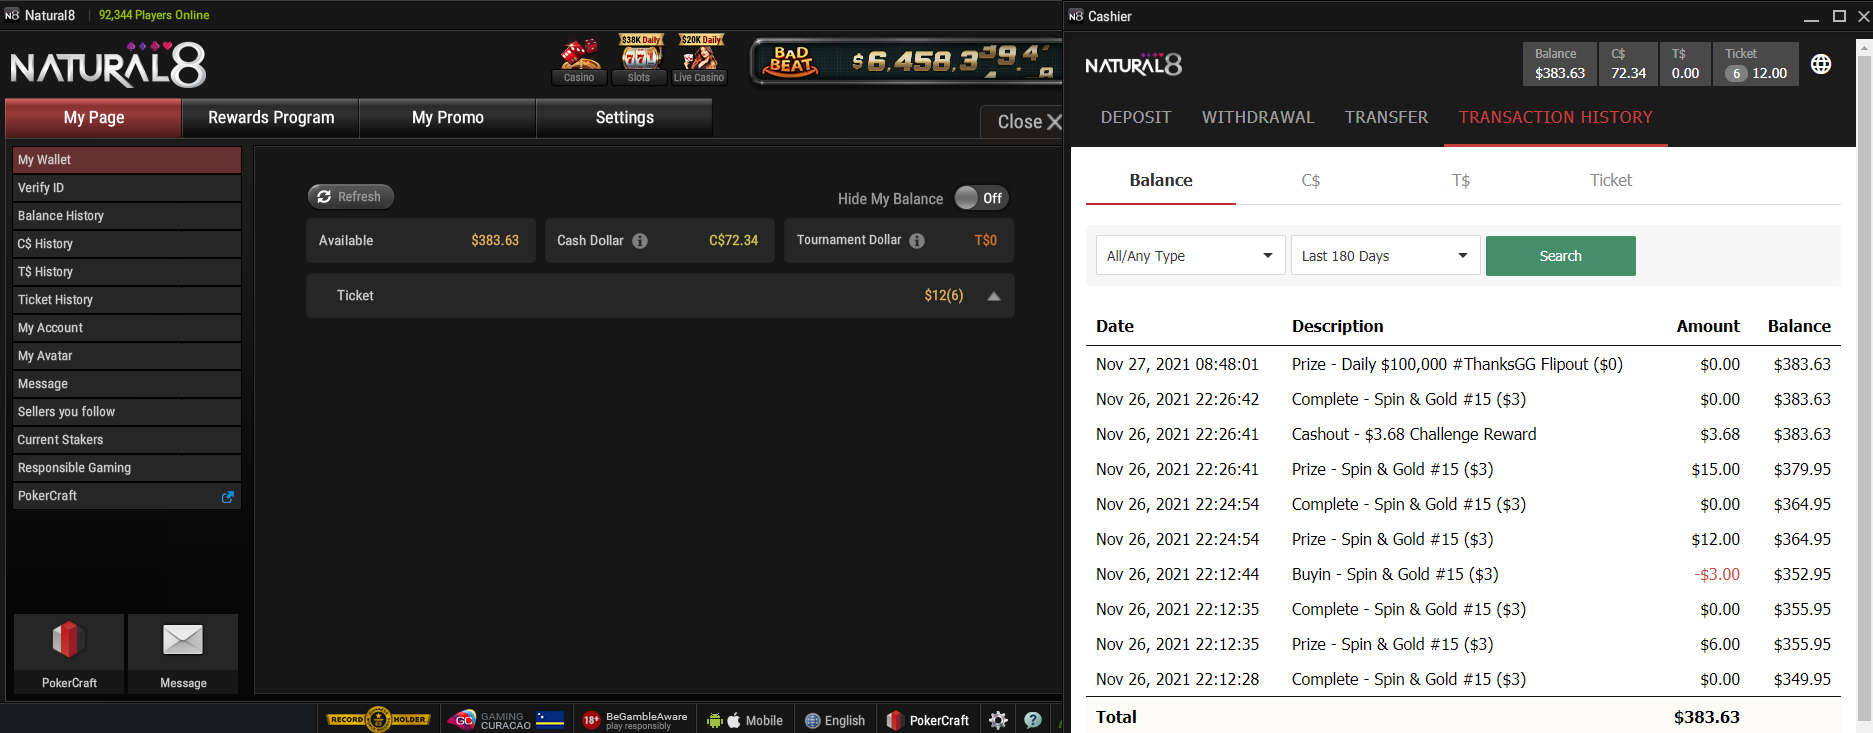This screenshot has height=733, width=1873.
Task: Click the Cashier header T$ box
Action: [1685, 64]
